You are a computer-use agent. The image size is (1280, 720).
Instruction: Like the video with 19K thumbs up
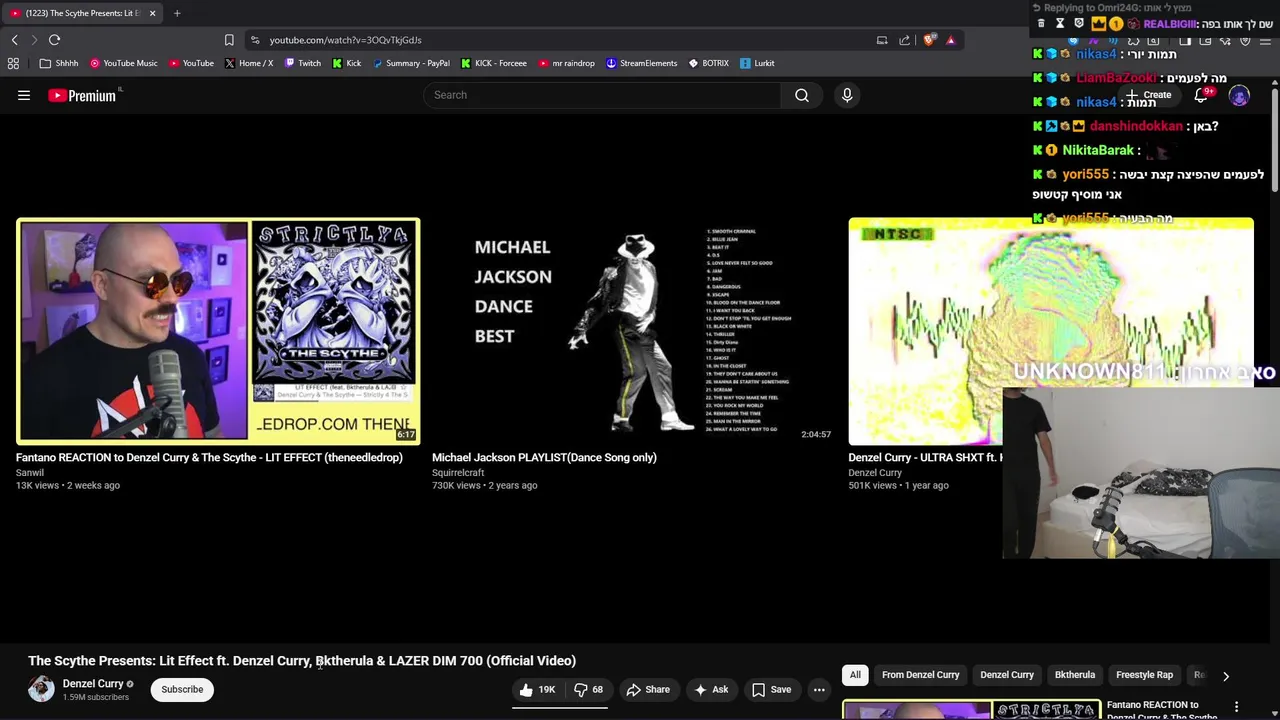point(538,689)
